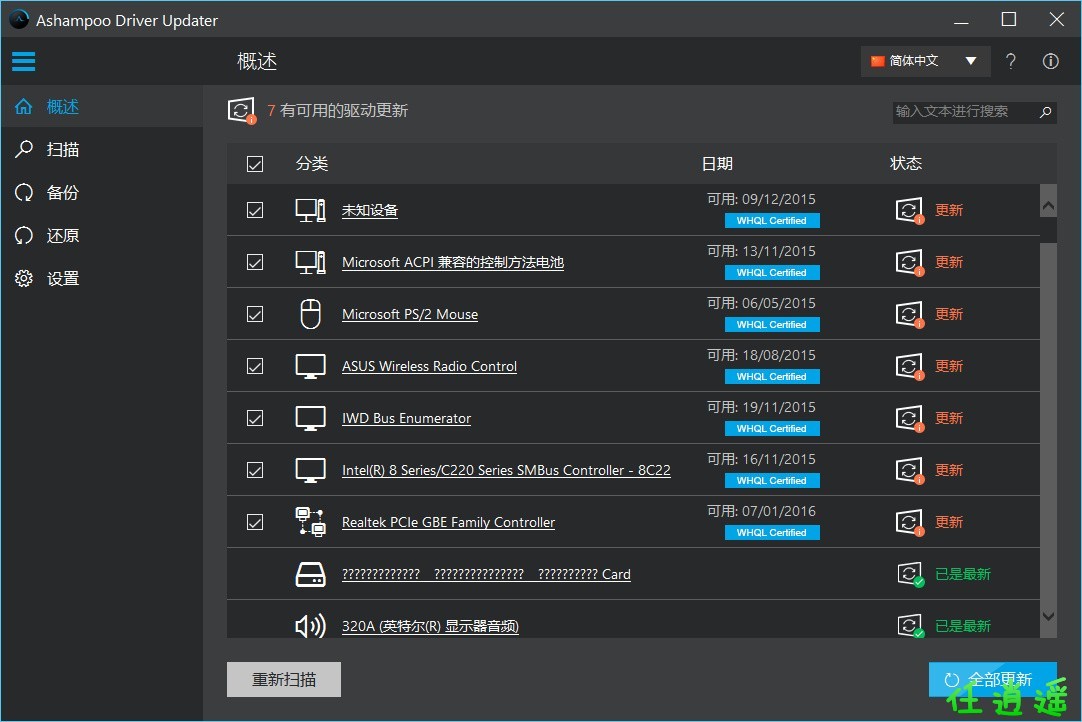Uncheck the Microsoft PS/2 Mouse checkbox
Viewport: 1082px width, 722px height.
[x=255, y=314]
